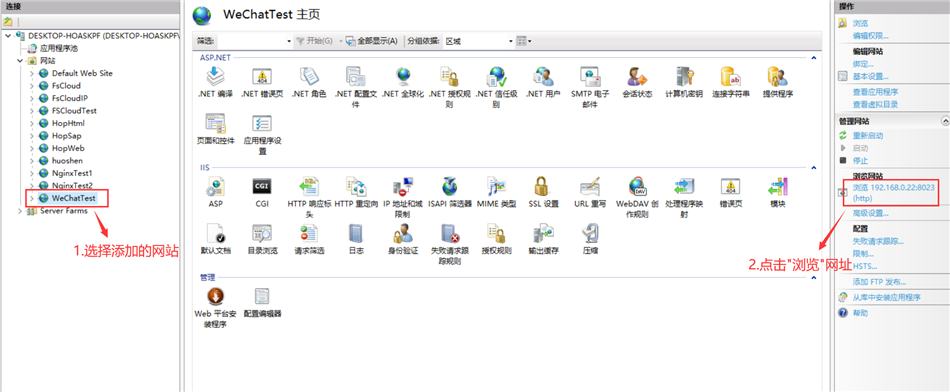Screen dimensions: 950x392
Task: Select the NginxTest1 site
Action: pos(72,173)
